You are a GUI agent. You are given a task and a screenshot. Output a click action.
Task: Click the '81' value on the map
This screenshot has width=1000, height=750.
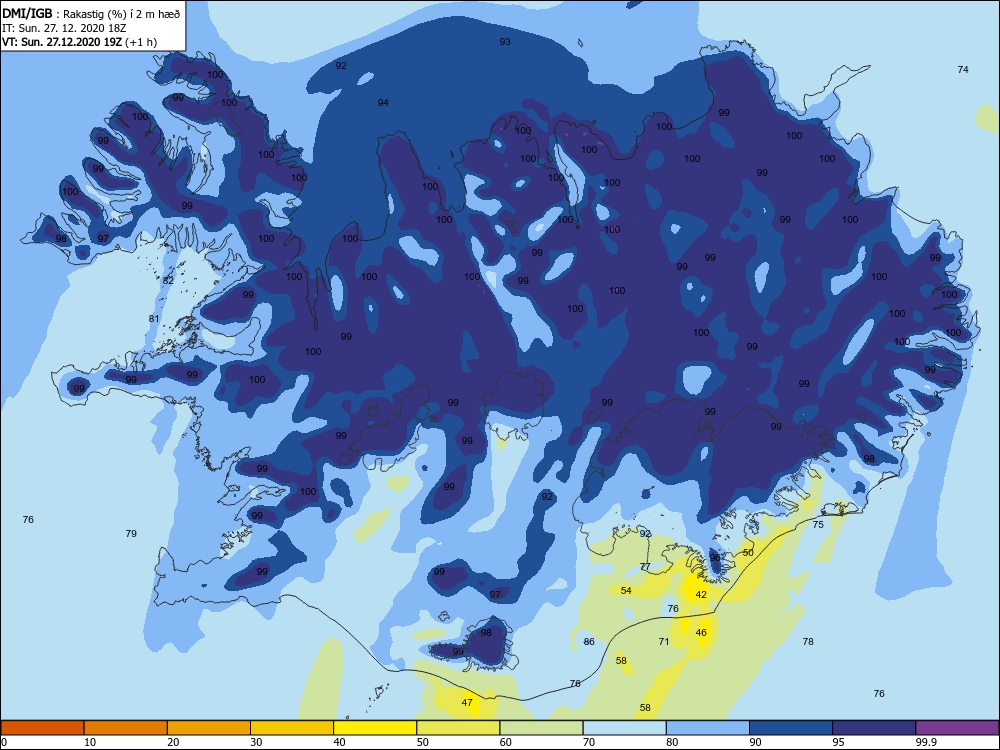click(x=154, y=319)
